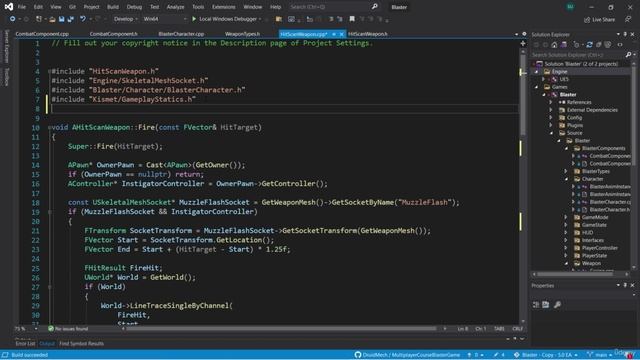Start the Local Windows Debugger play icon
This screenshot has width=640, height=360.
pyautogui.click(x=194, y=19)
